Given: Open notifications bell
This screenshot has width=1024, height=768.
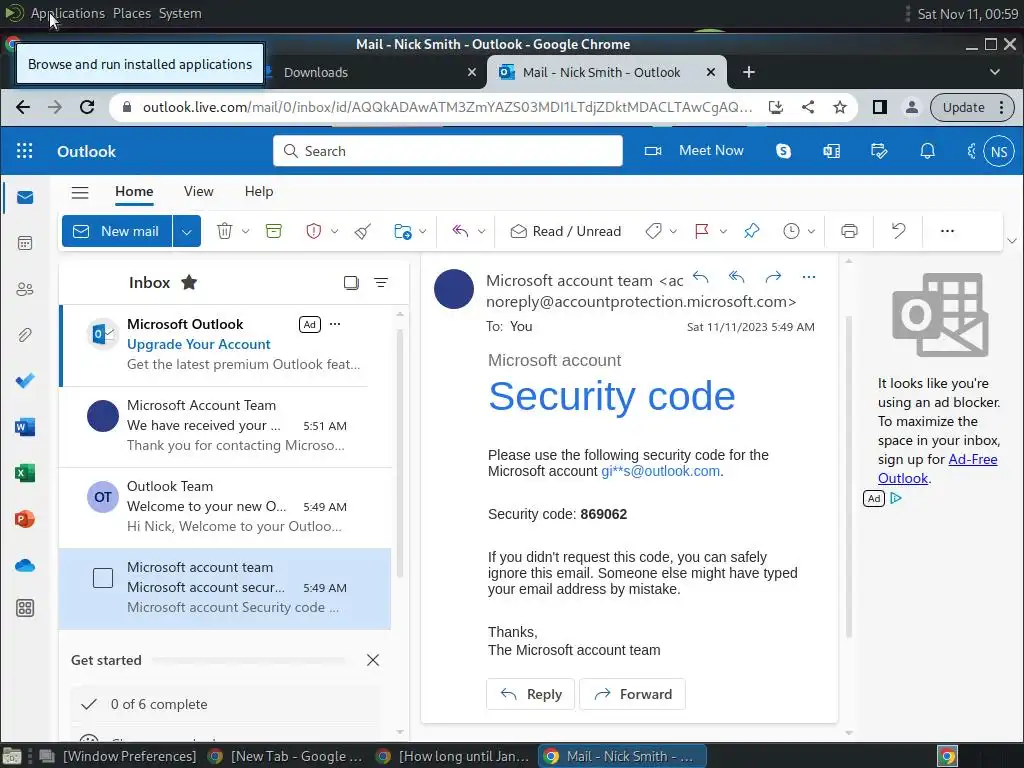Looking at the screenshot, I should [927, 151].
